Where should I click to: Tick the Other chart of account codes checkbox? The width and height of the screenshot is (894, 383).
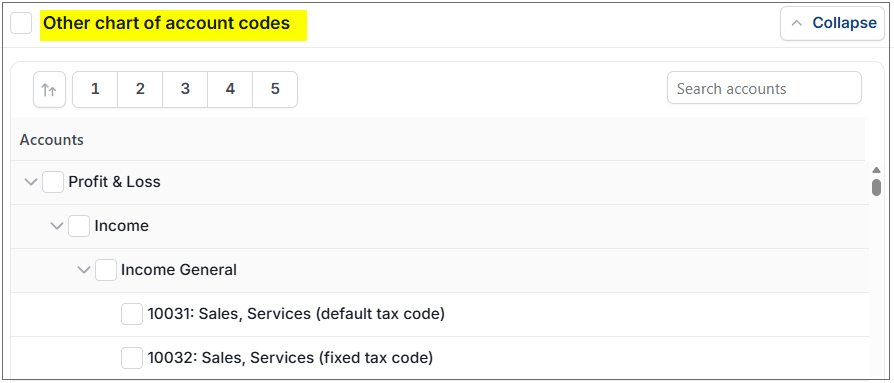click(x=21, y=23)
